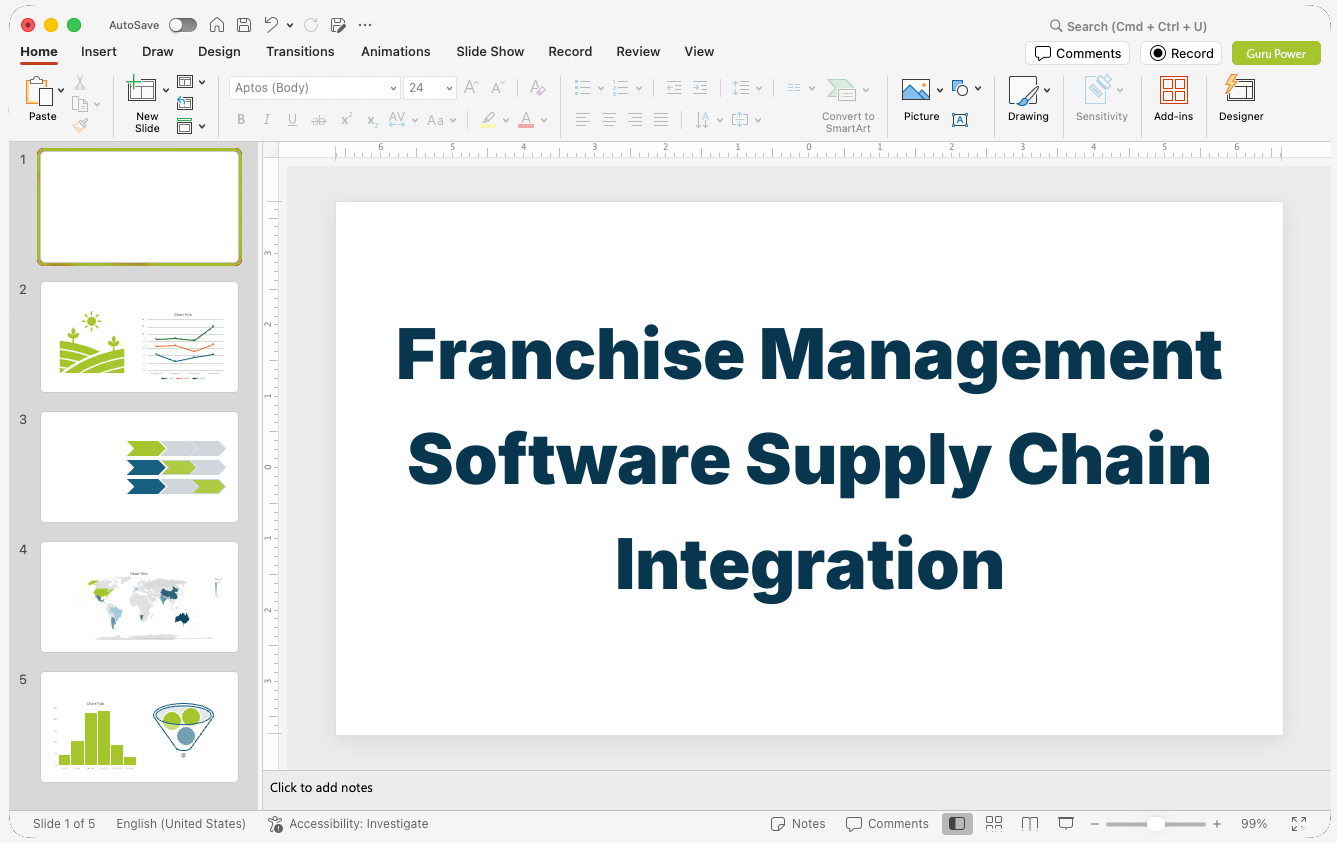The image size is (1337, 843).
Task: Open the Animations tab
Action: coord(396,51)
